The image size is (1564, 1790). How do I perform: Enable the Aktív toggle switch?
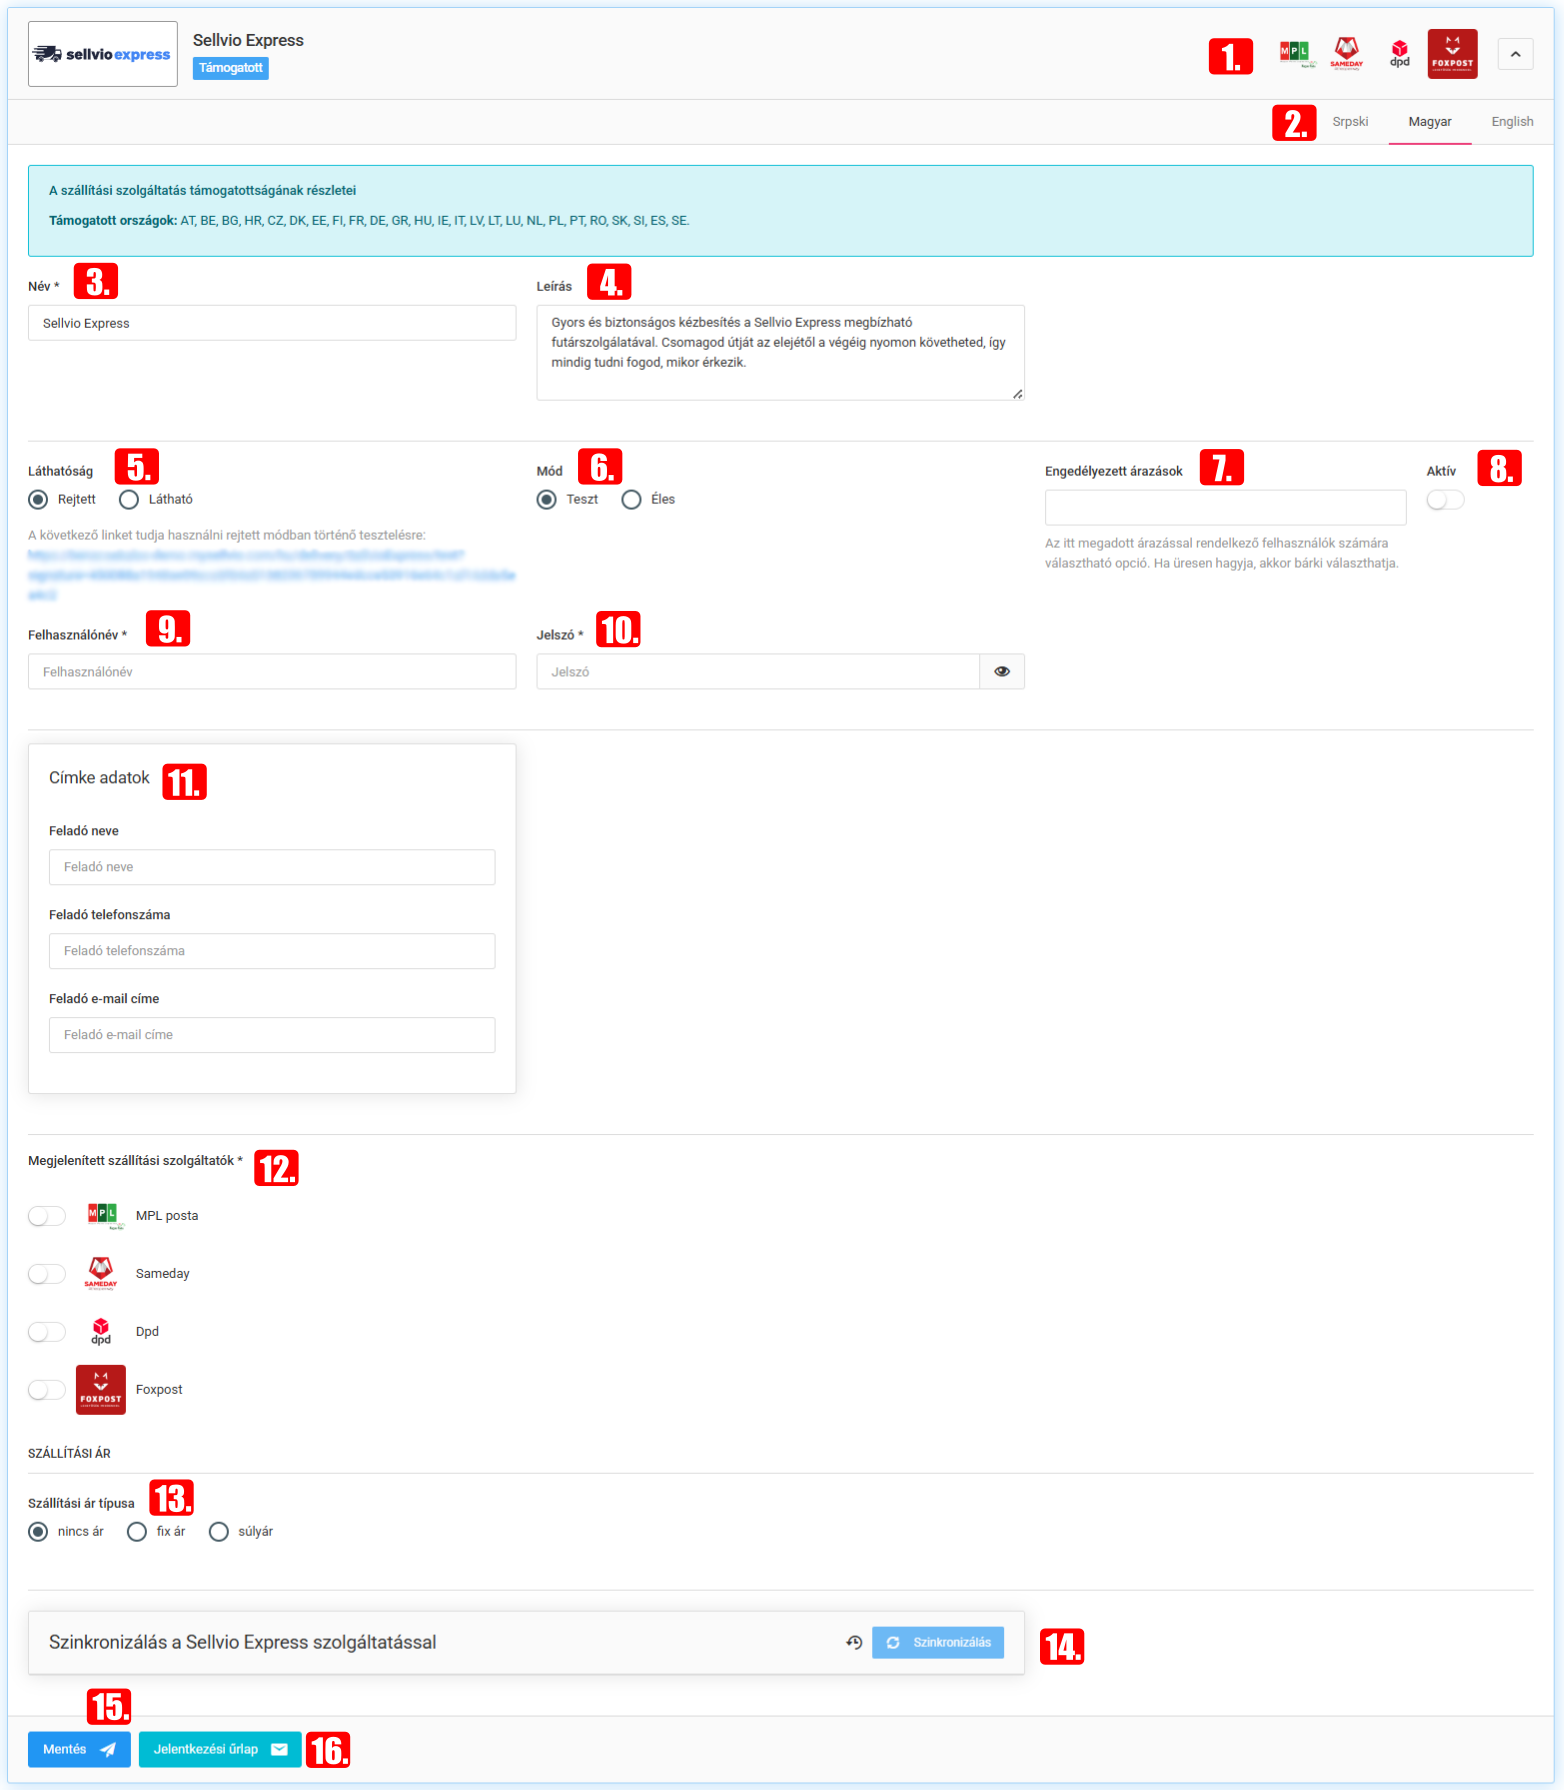(x=1445, y=500)
